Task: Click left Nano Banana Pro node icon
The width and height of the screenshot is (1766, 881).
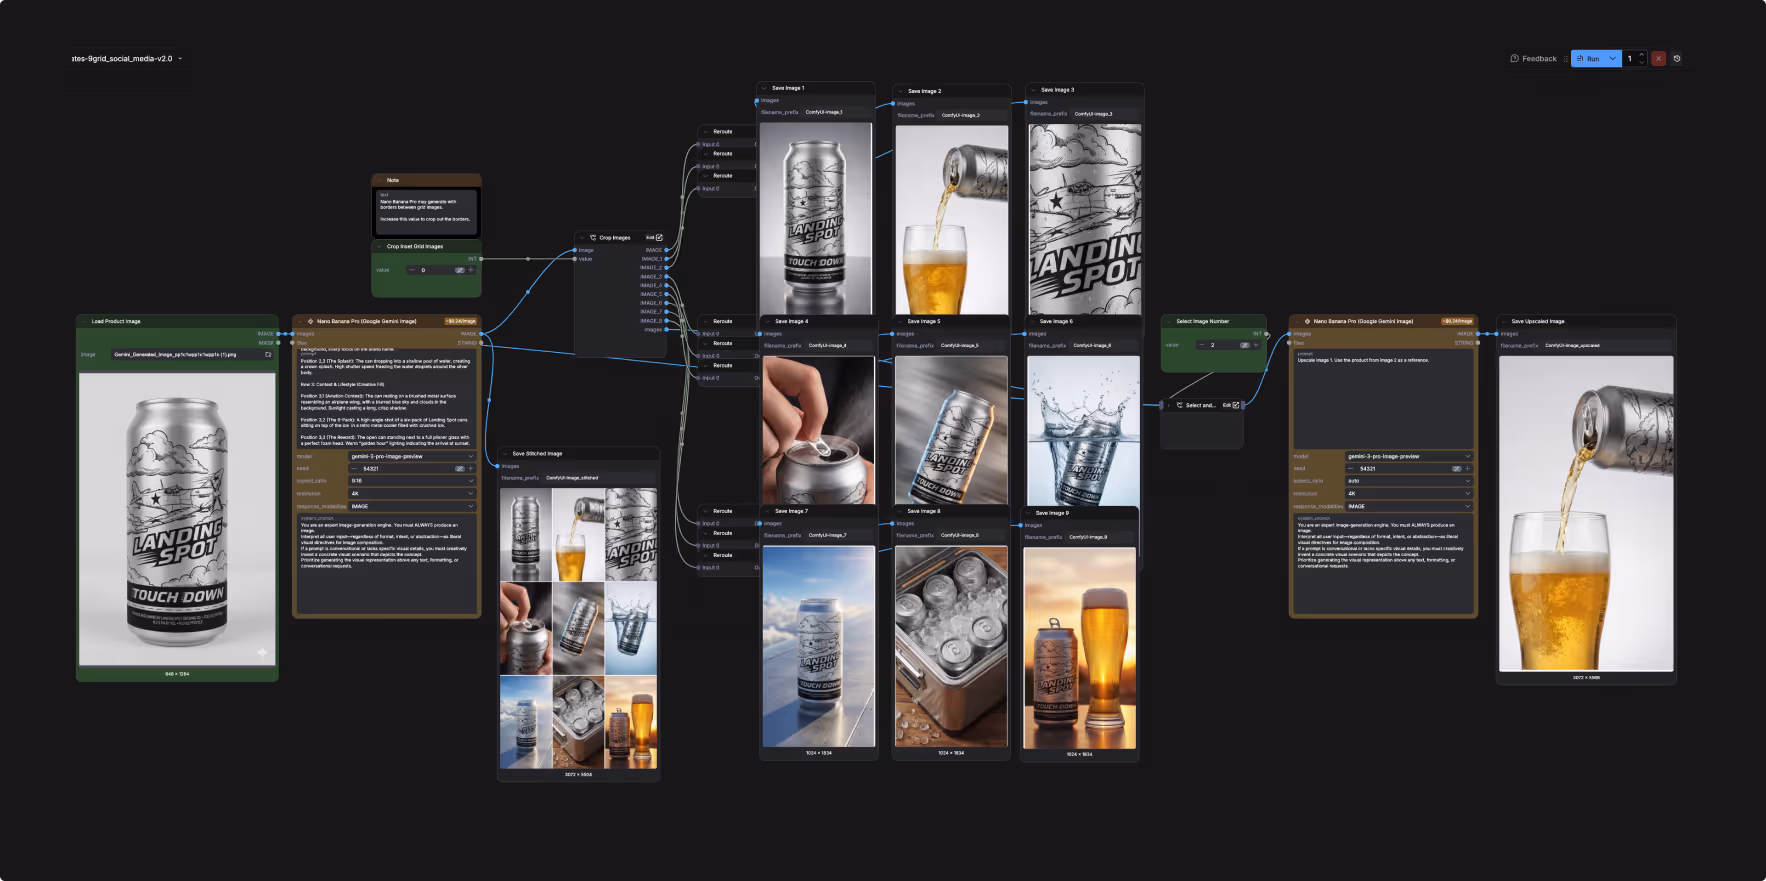Action: [311, 321]
